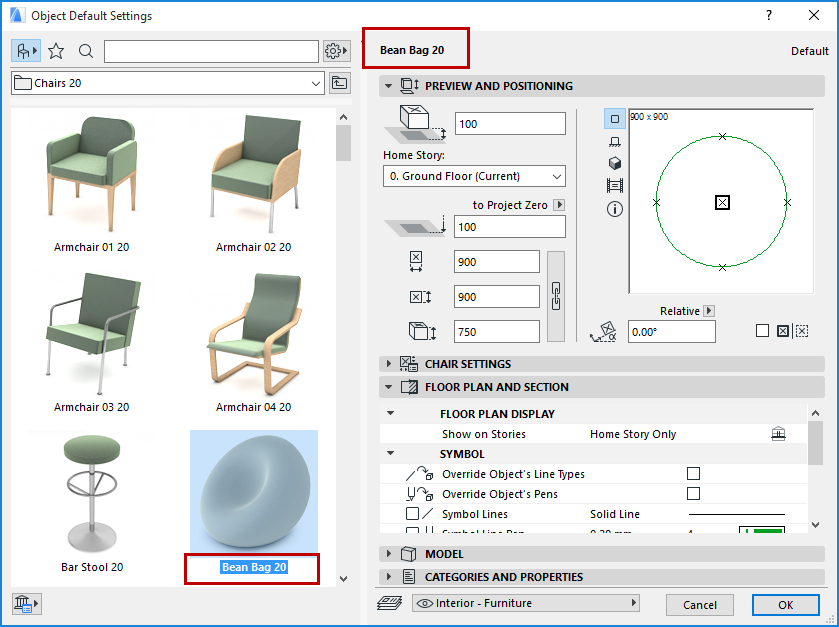
Task: Select the Armchair 01 20 thumbnail
Action: [91, 174]
